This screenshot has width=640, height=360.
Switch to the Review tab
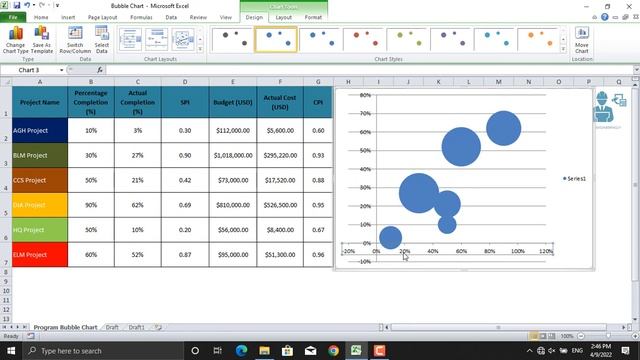[x=198, y=17]
